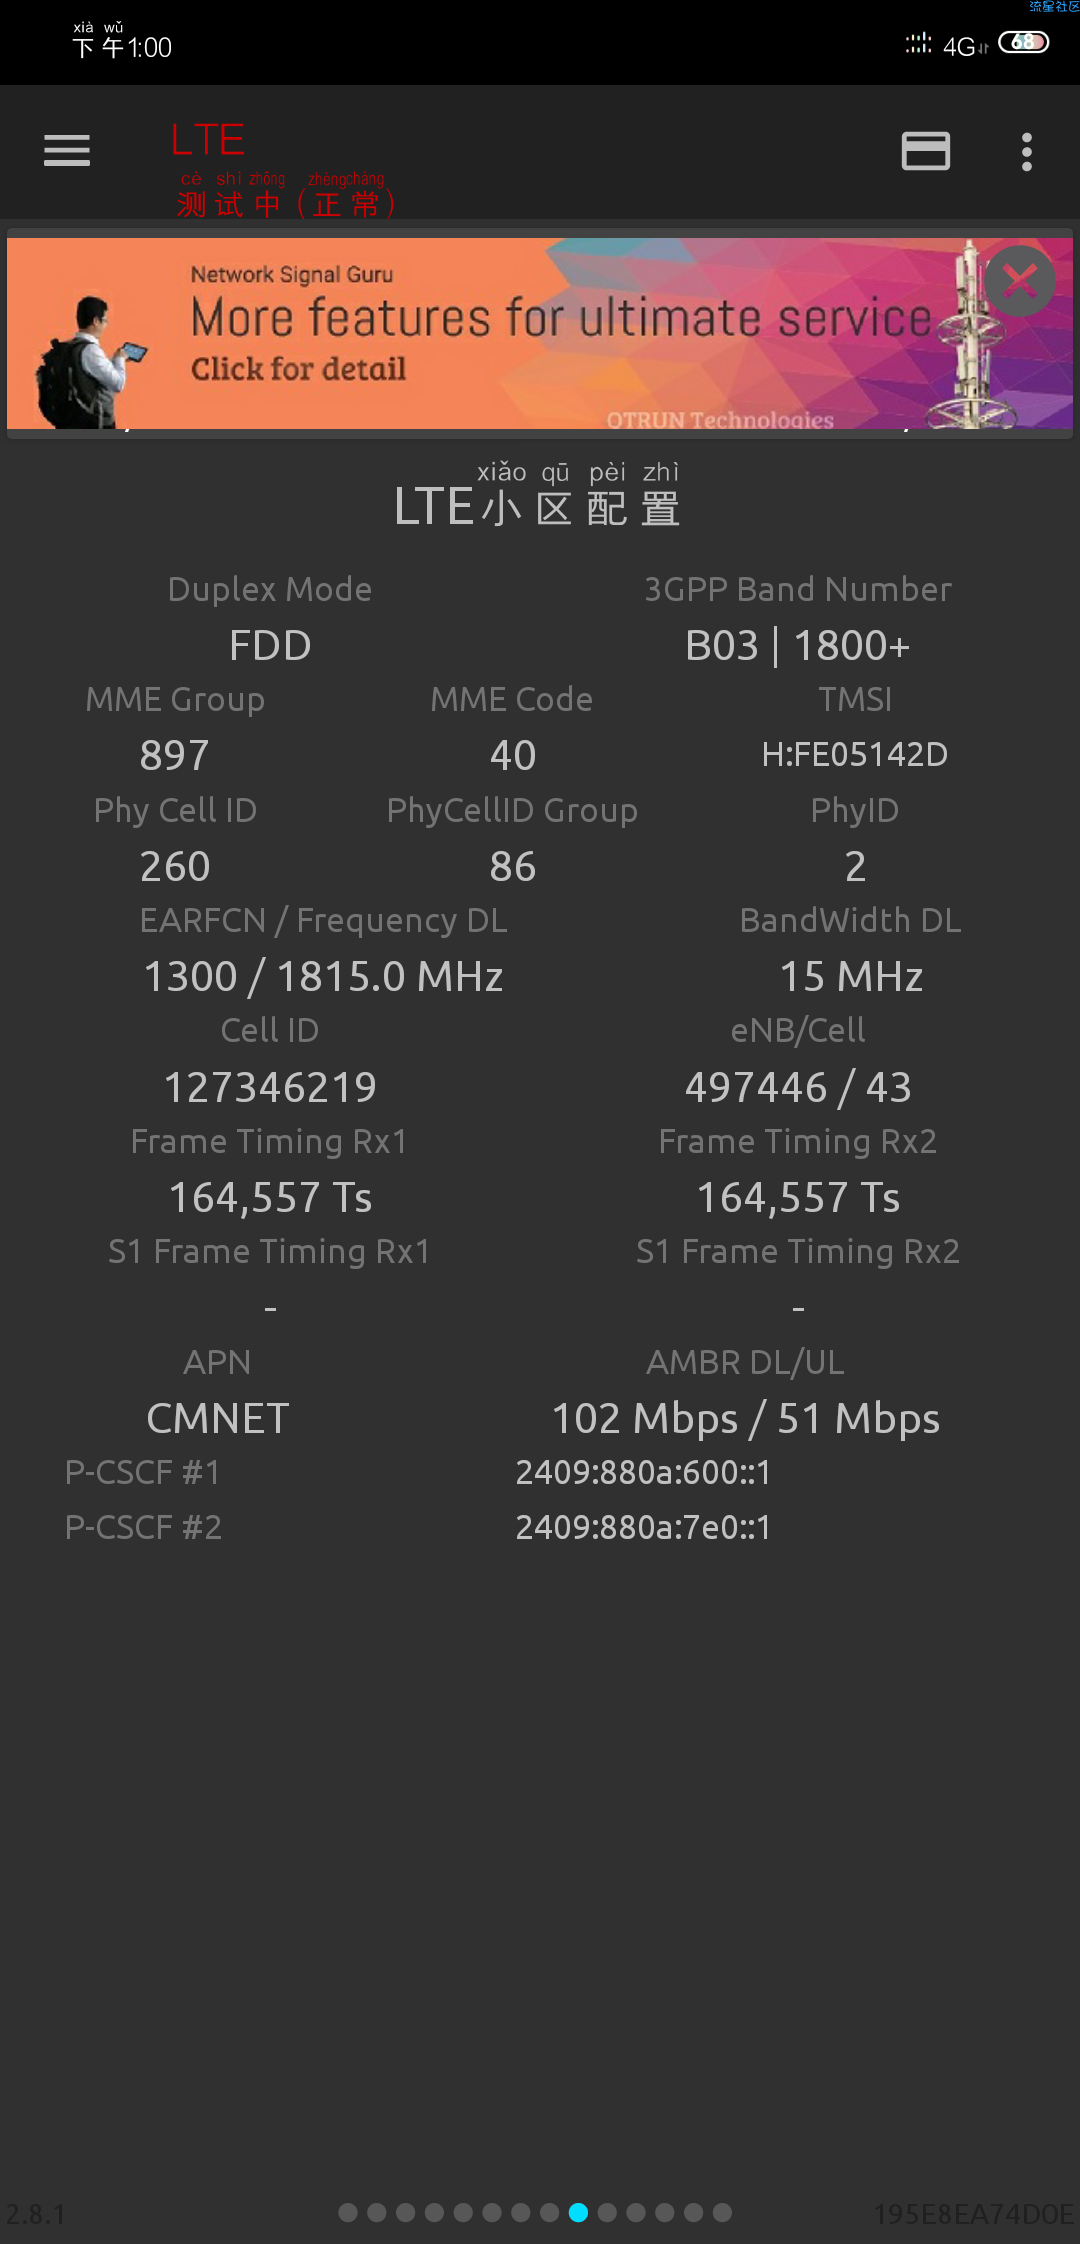Image resolution: width=1080 pixels, height=2244 pixels.
Task: Tap the card view icon in toolbar
Action: [x=925, y=151]
